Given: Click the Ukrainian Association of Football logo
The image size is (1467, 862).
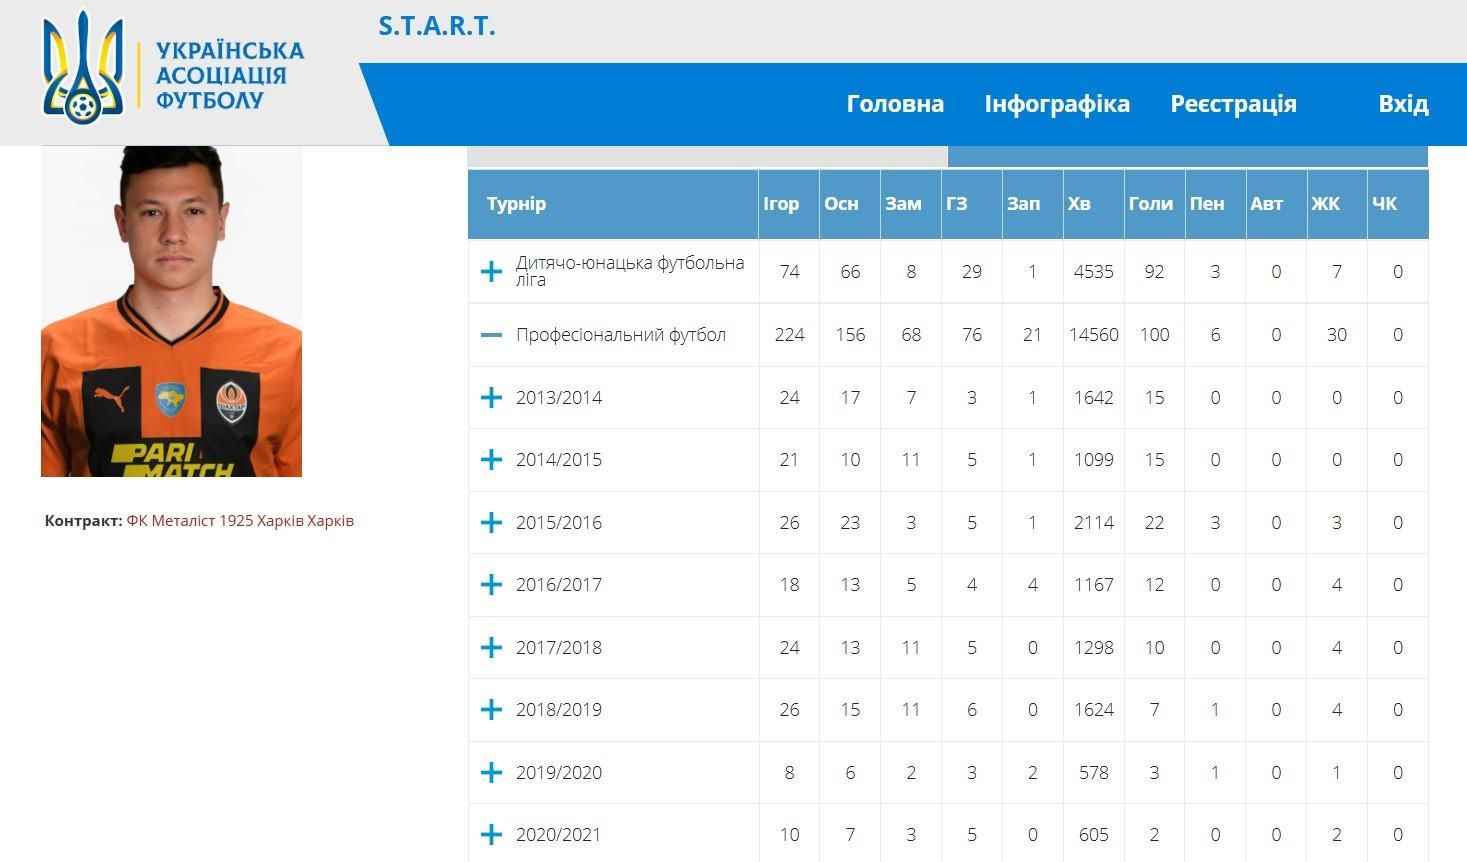Looking at the screenshot, I should point(172,70).
